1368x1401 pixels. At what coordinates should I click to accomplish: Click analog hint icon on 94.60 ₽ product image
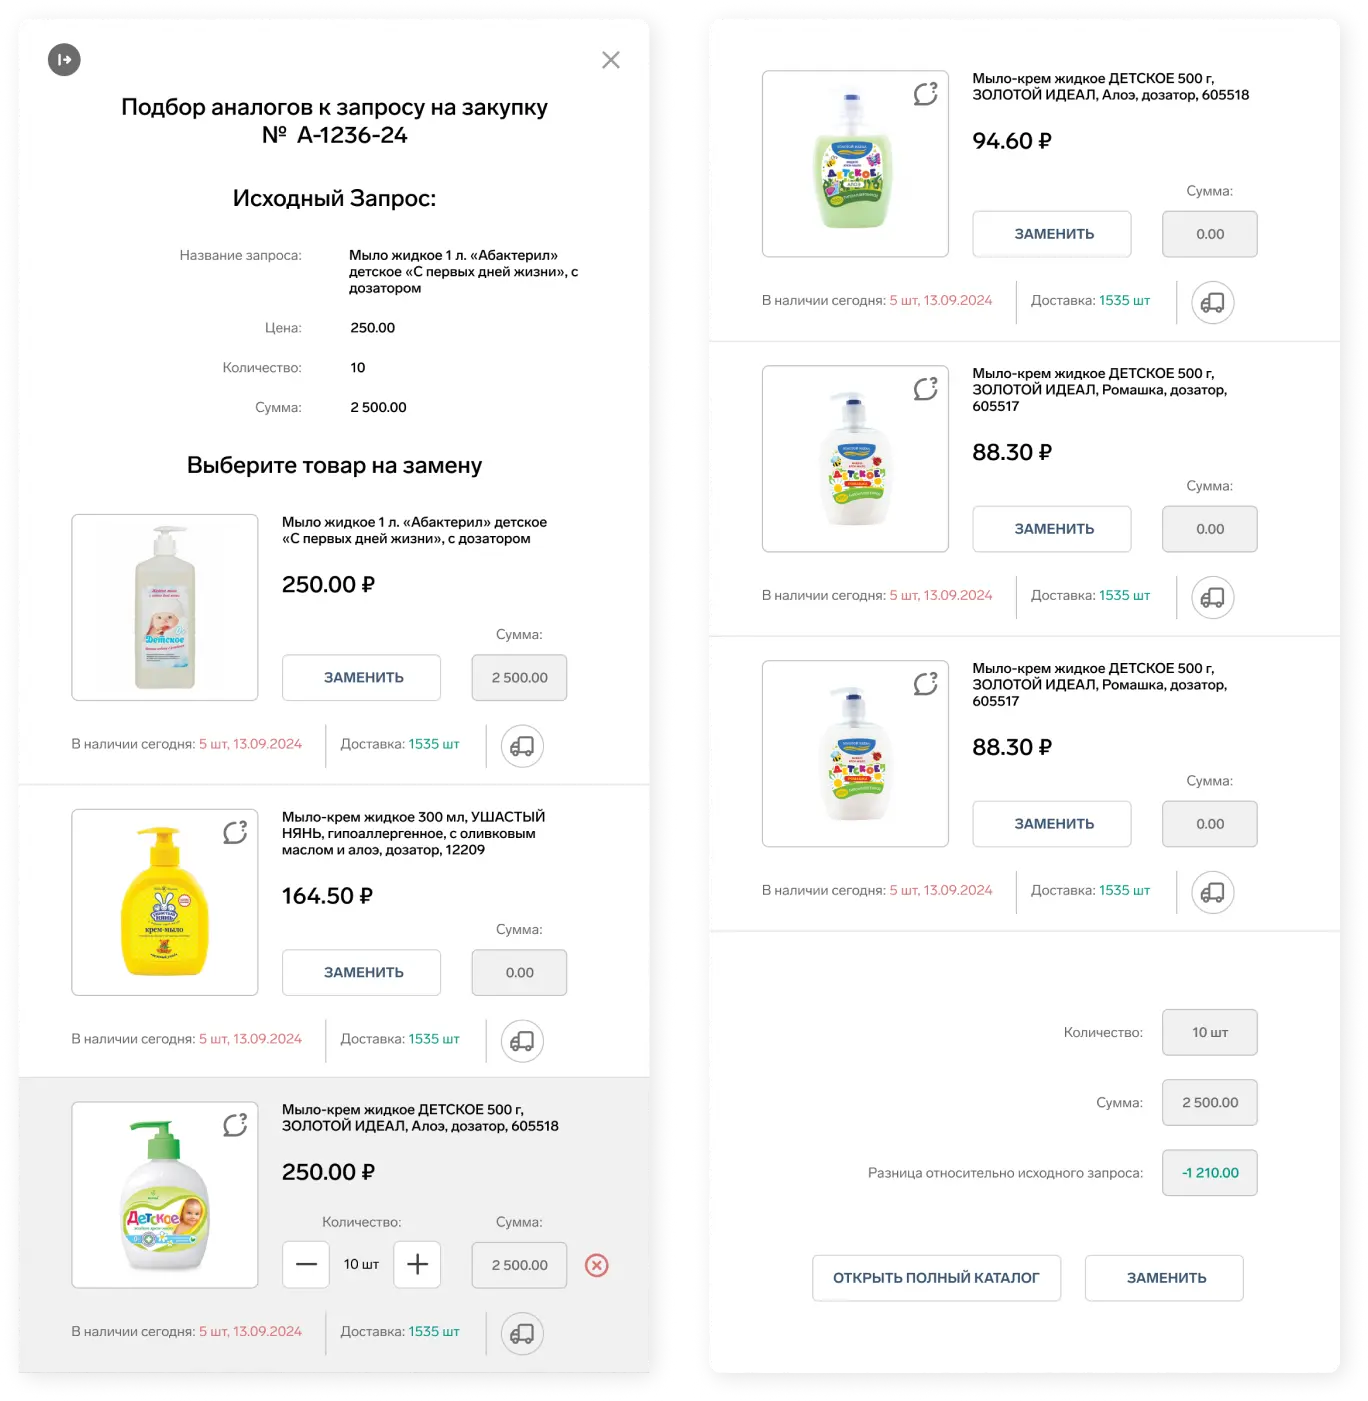pos(925,94)
